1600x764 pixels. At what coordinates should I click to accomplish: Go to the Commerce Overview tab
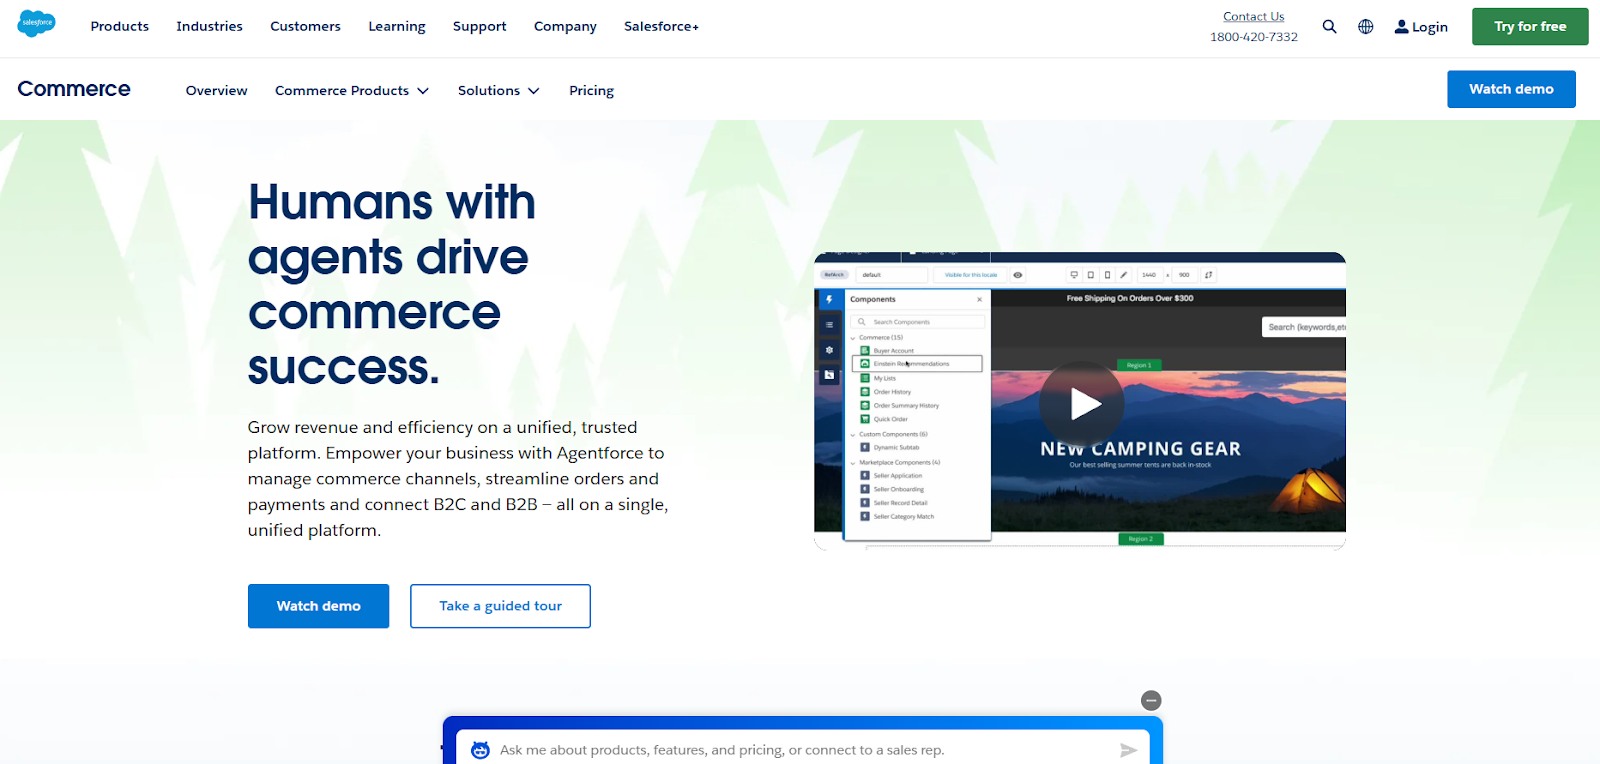[x=217, y=91]
